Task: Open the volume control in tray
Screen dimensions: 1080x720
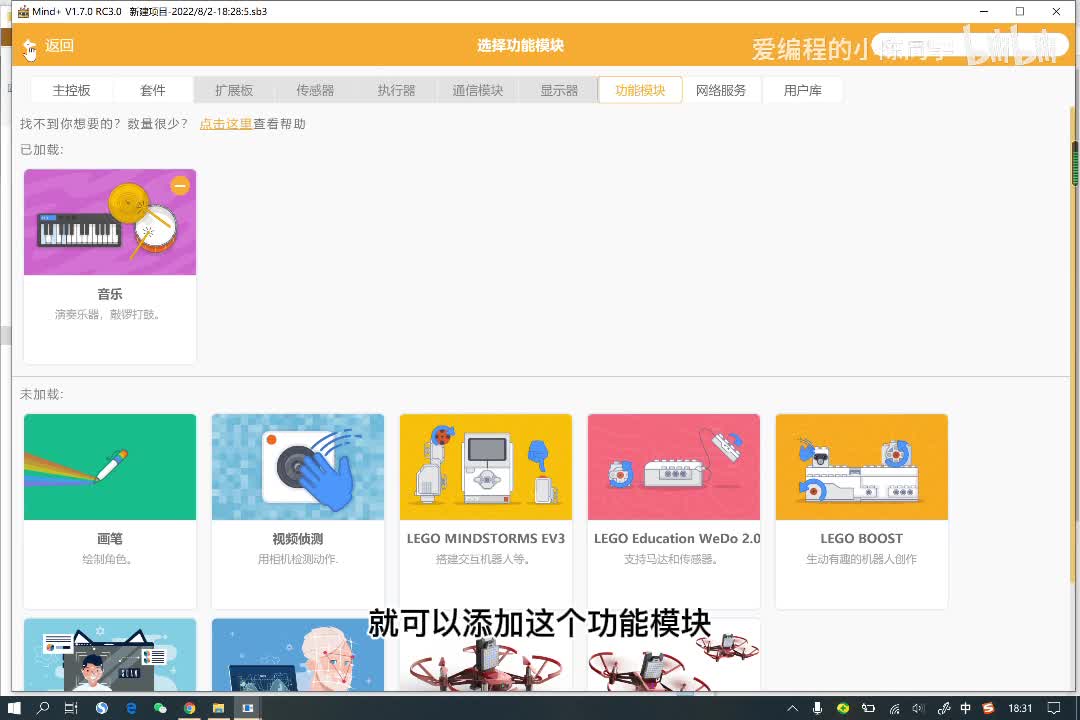Action: [x=918, y=708]
